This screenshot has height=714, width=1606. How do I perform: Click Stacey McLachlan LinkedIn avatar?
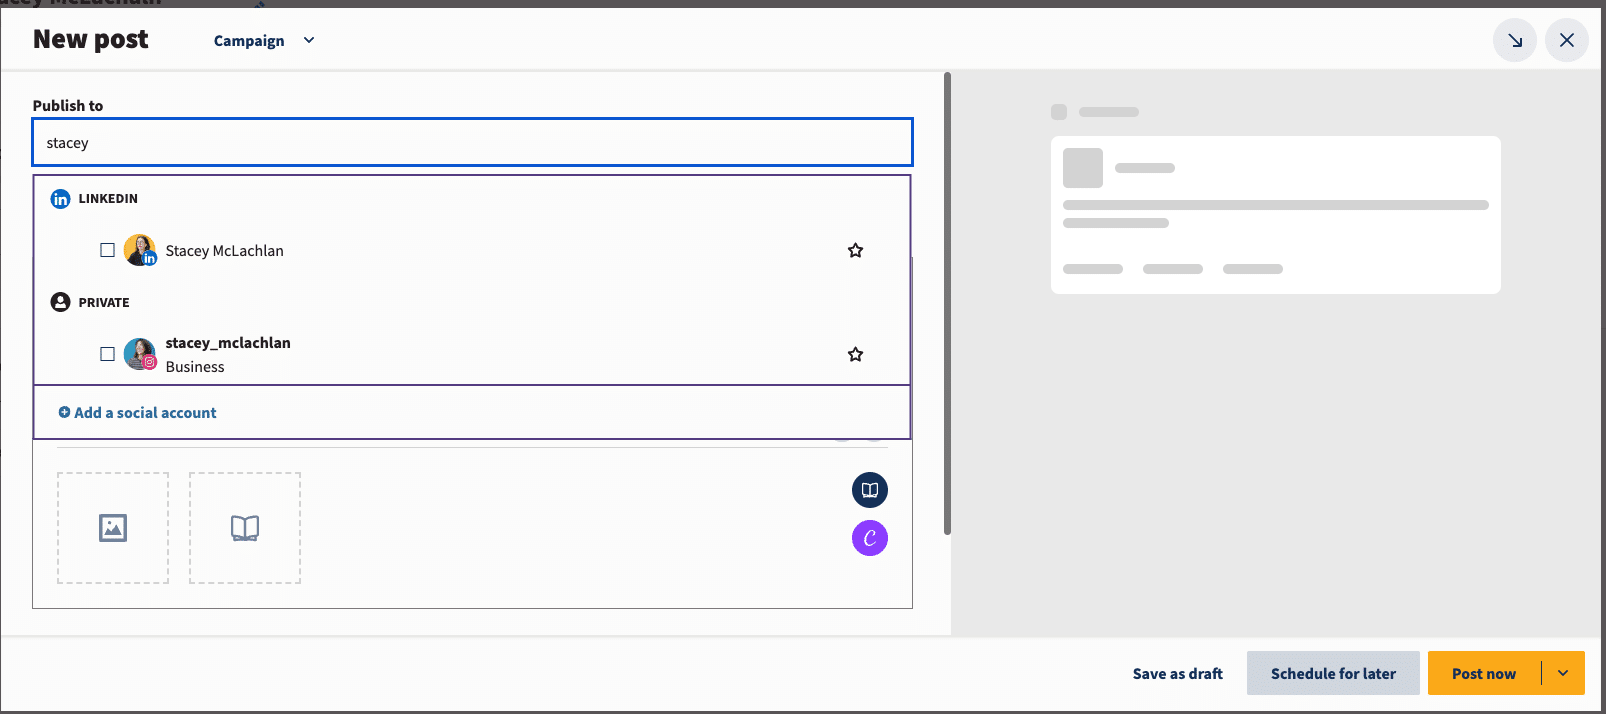pos(140,250)
